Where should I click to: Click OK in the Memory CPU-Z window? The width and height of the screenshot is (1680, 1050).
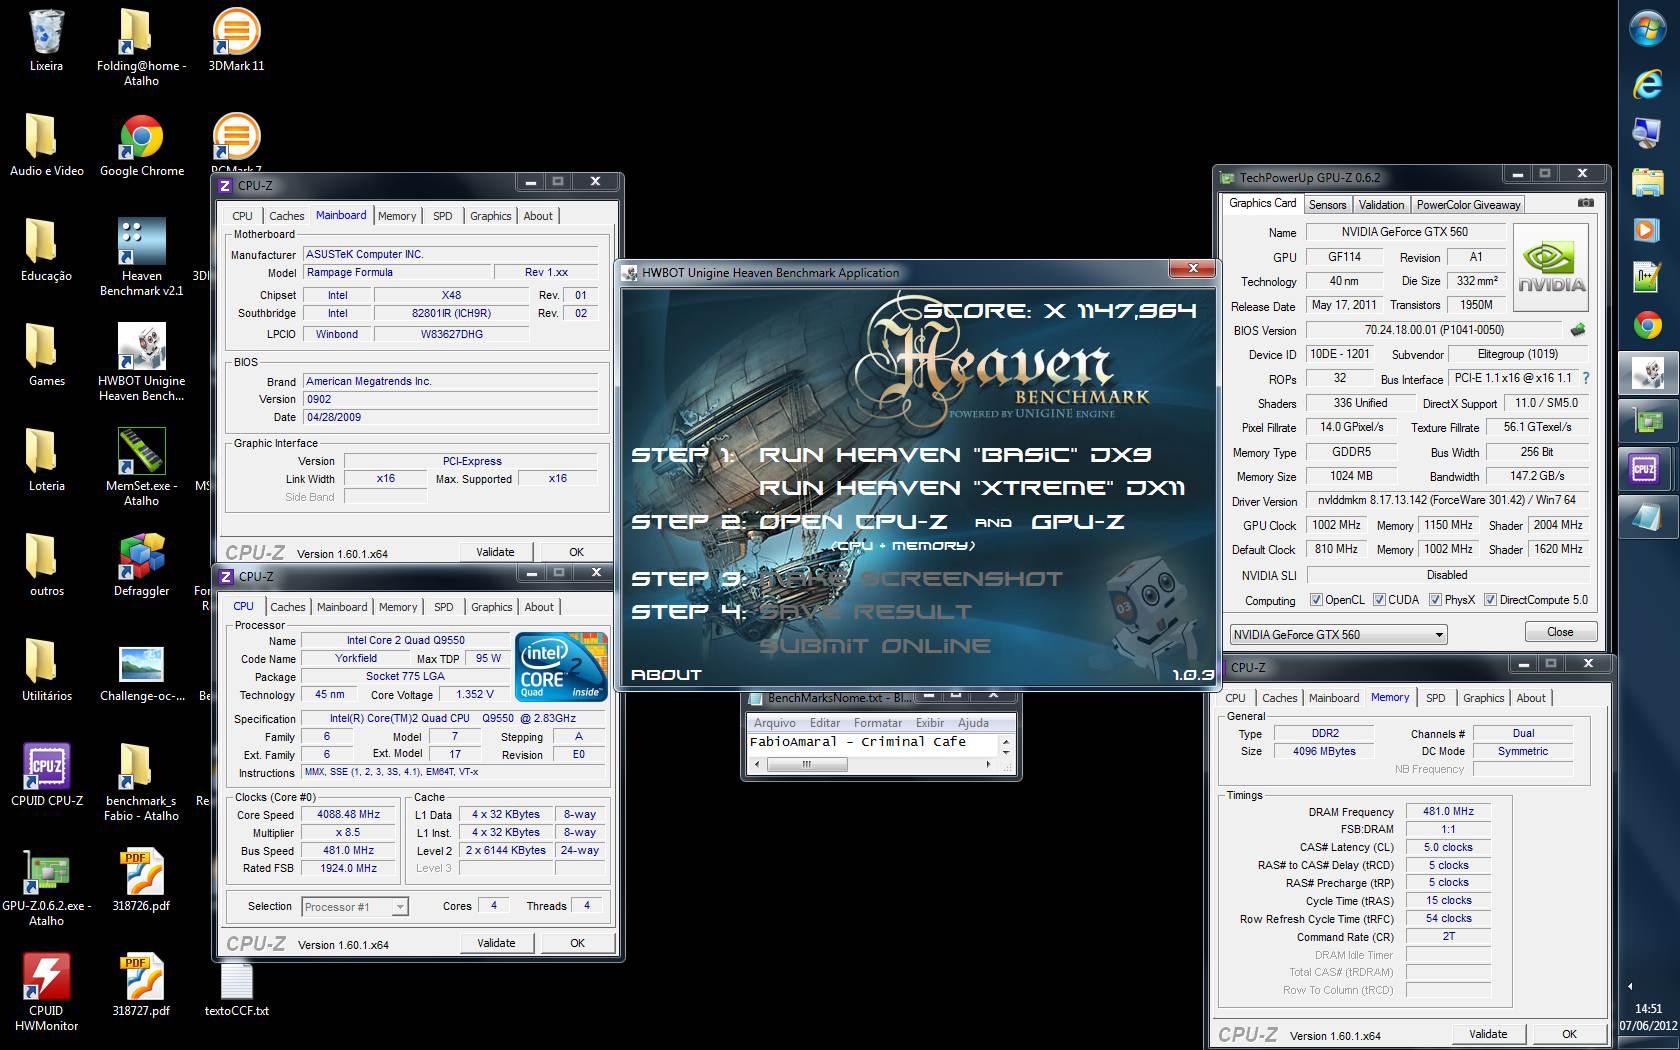1569,1034
